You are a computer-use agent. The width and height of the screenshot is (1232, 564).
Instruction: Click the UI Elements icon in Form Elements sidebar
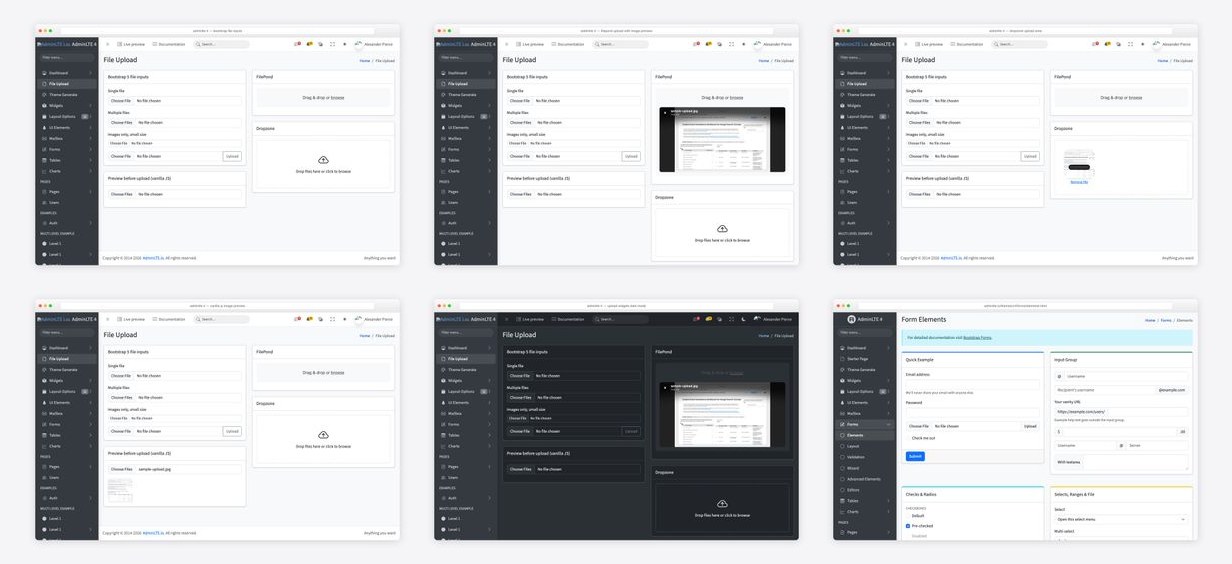pyautogui.click(x=842, y=402)
